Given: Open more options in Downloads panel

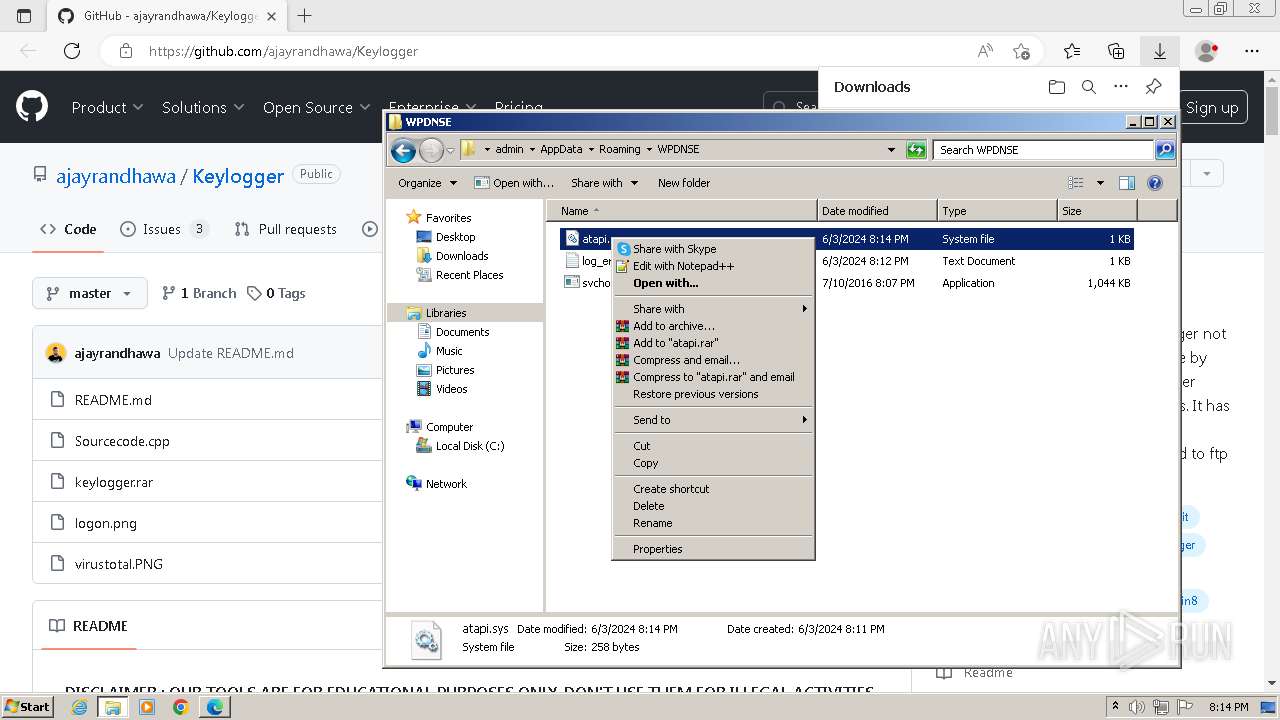Looking at the screenshot, I should [x=1121, y=87].
